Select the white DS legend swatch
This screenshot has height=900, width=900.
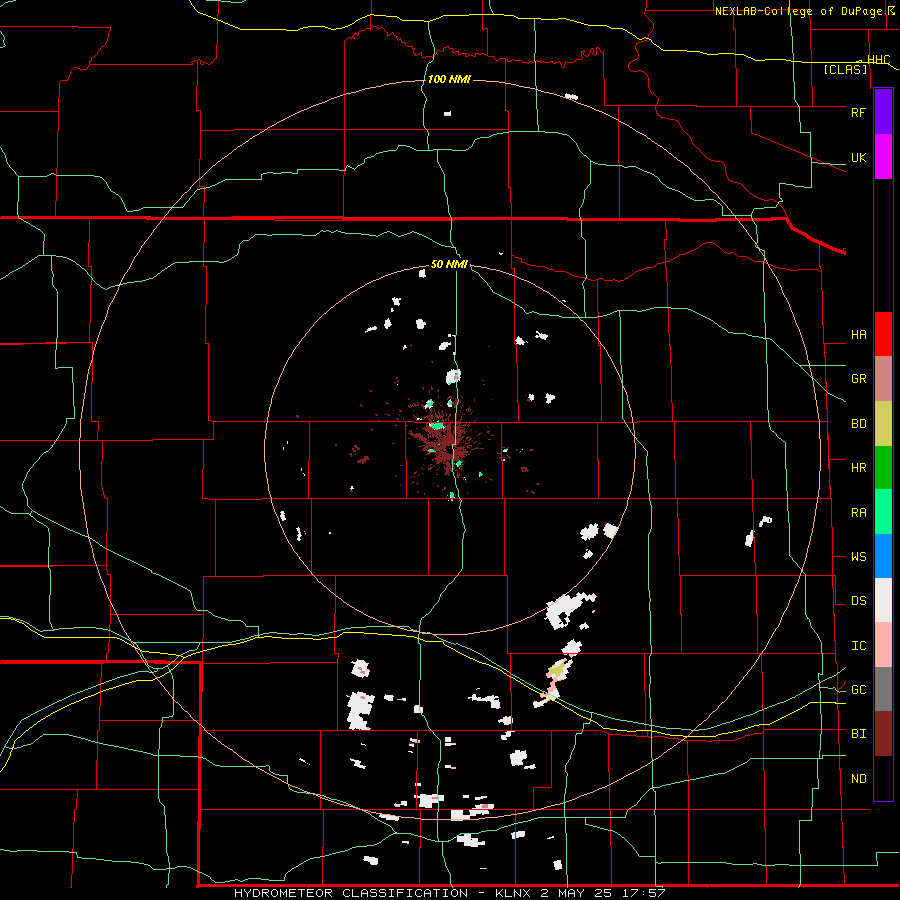(883, 600)
